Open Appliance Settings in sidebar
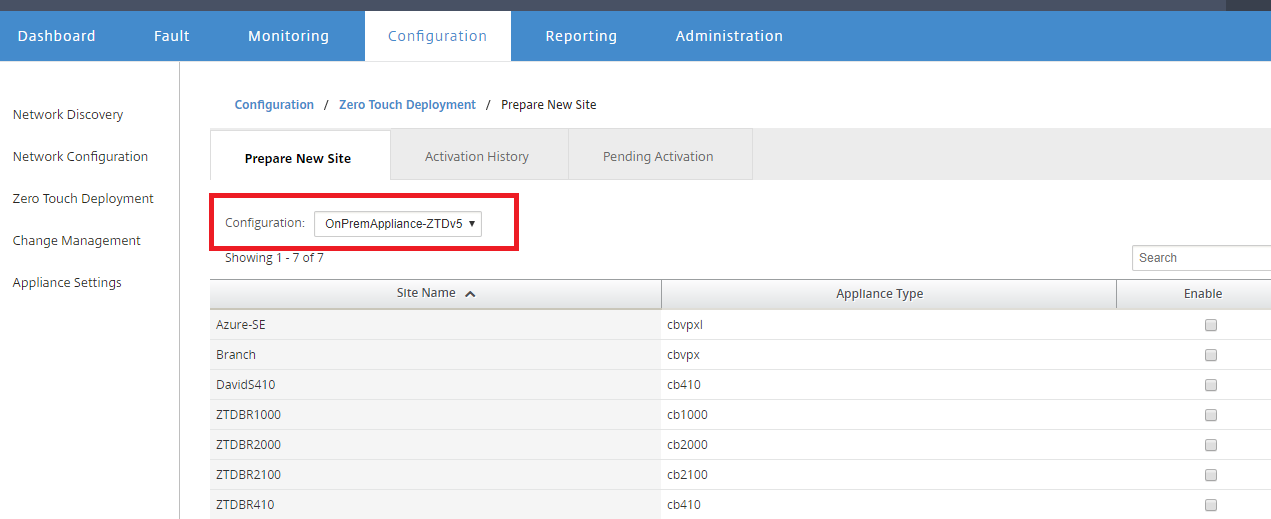1271x519 pixels. (x=67, y=283)
